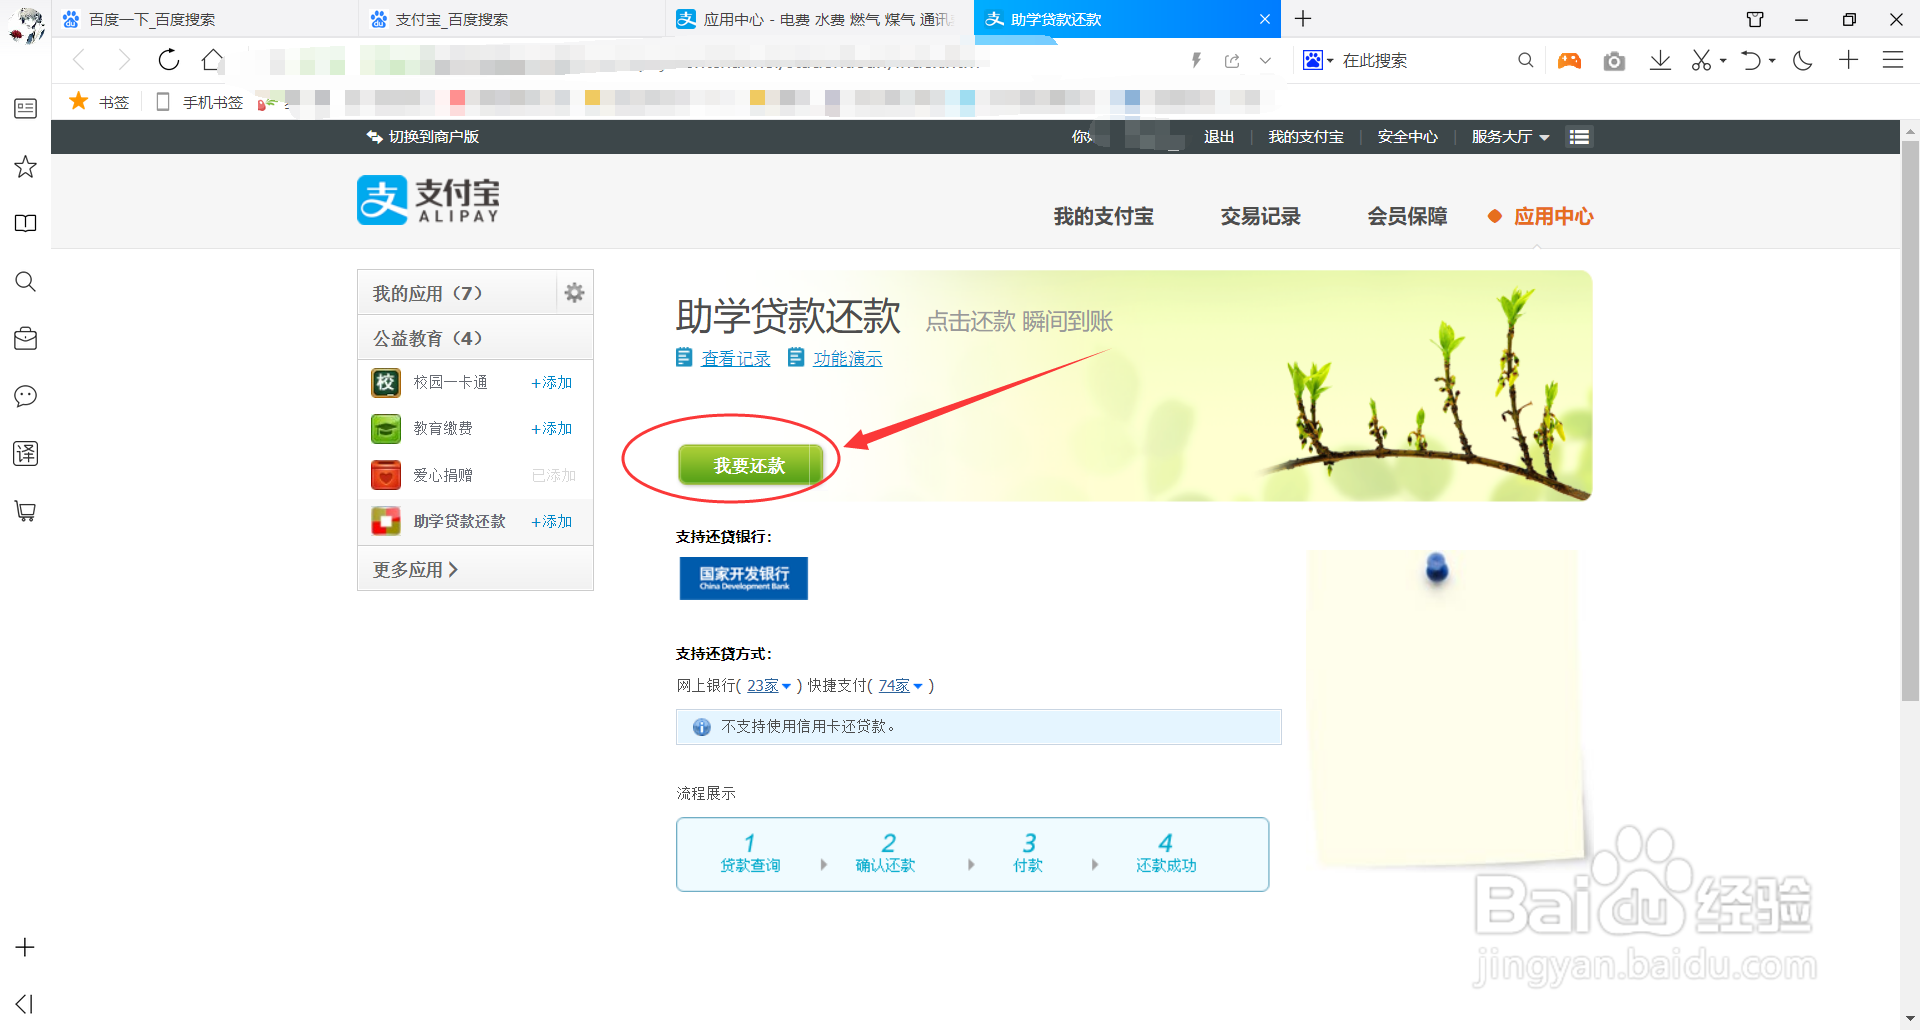Open the scissors tool dropdown arrow
Viewport: 1920px width, 1030px height.
point(1723,61)
